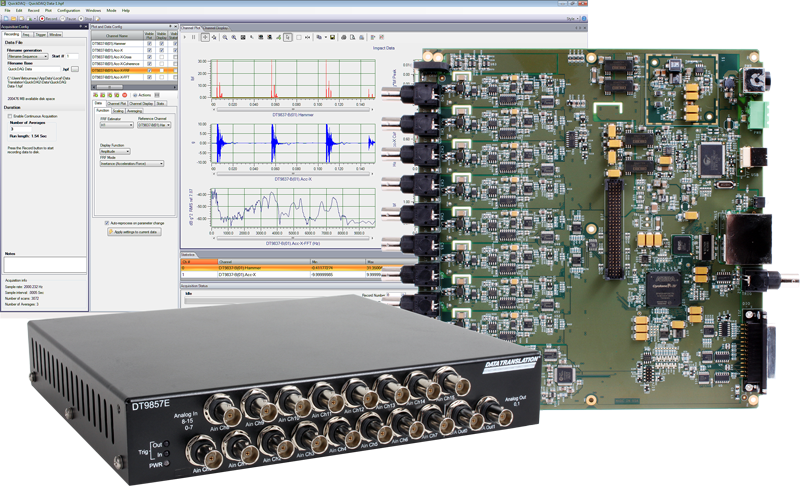The height and width of the screenshot is (487, 800).
Task: Adjust the Acc-X plot horizontal scrollbar
Action: coord(293,174)
